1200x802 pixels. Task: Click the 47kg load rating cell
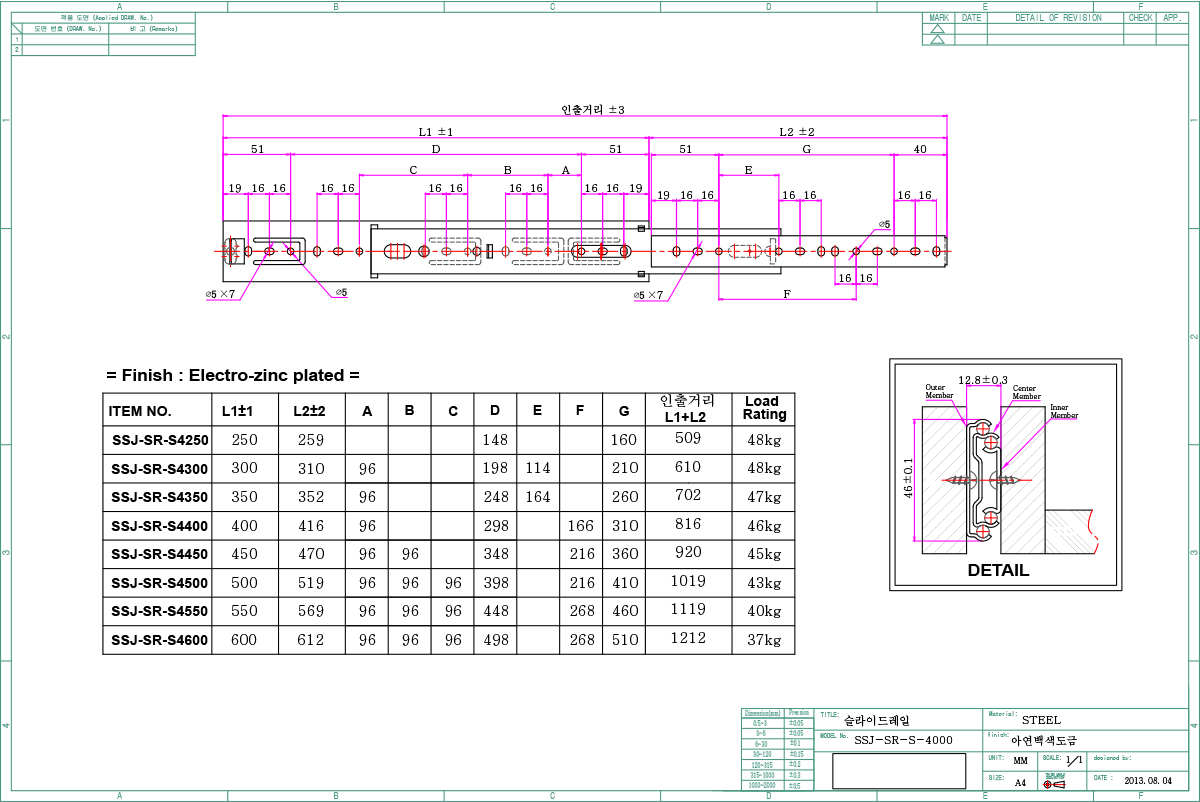[764, 497]
